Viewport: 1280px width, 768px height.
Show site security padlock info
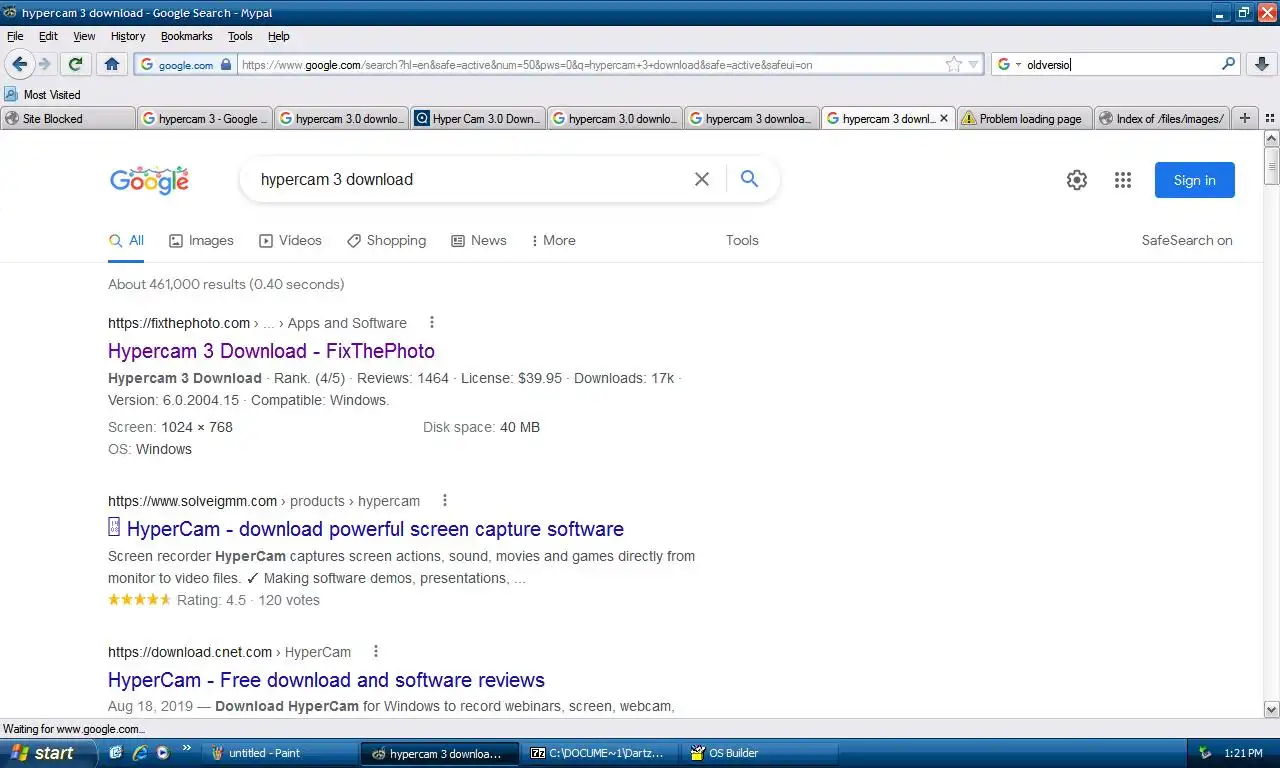[226, 64]
